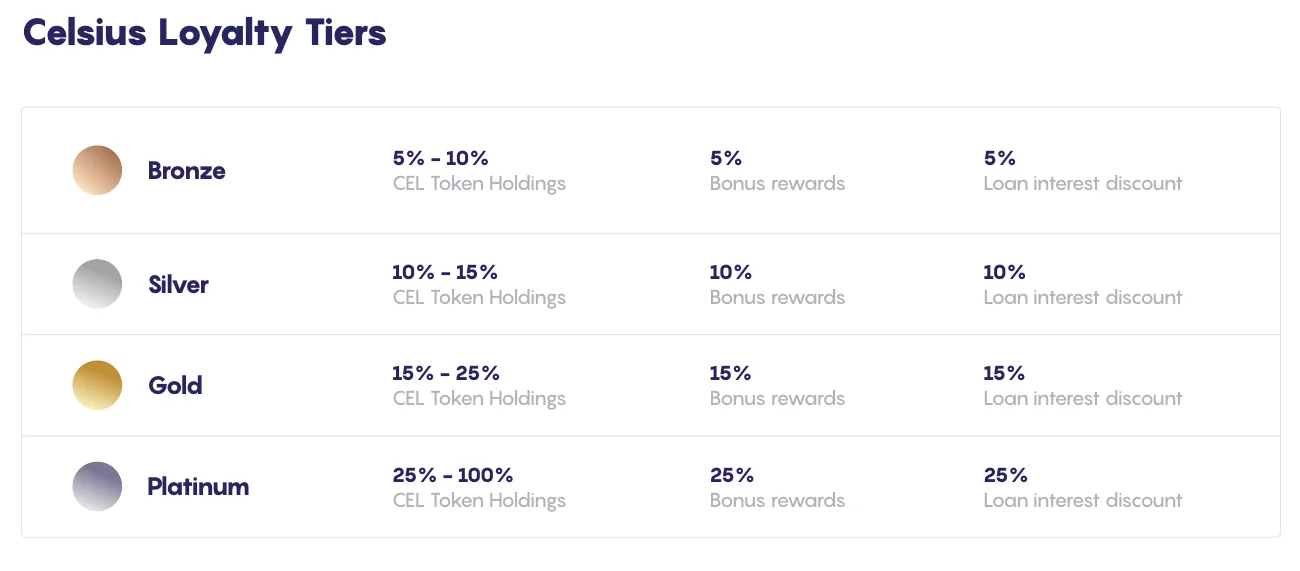Click the Gold tier medal icon
1300x571 pixels.
pos(97,385)
